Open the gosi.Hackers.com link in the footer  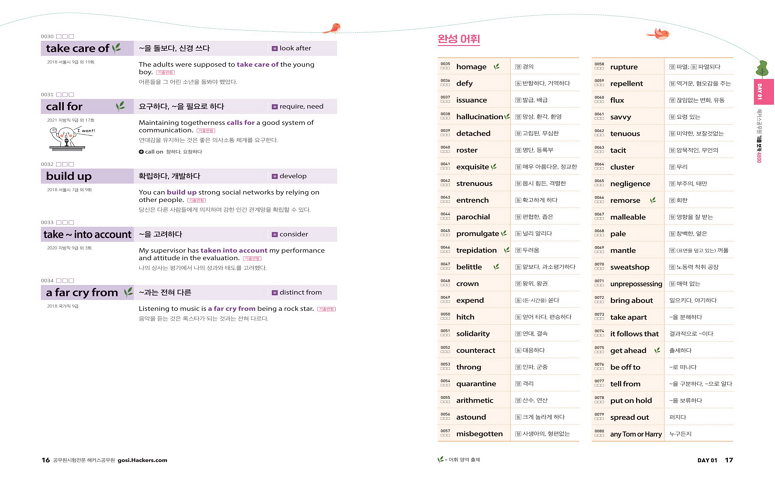pyautogui.click(x=142, y=460)
